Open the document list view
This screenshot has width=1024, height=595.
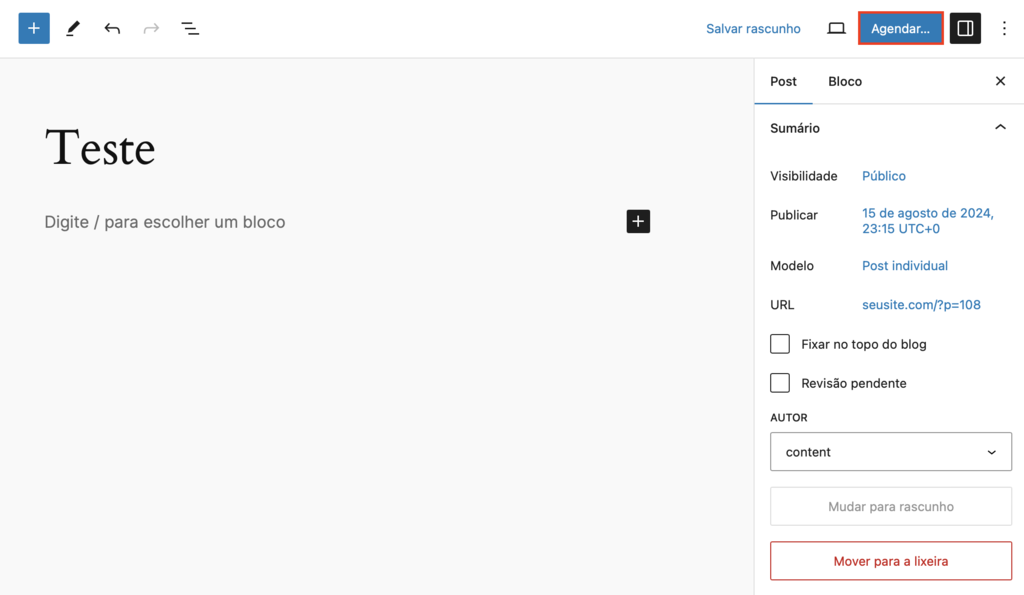click(189, 28)
